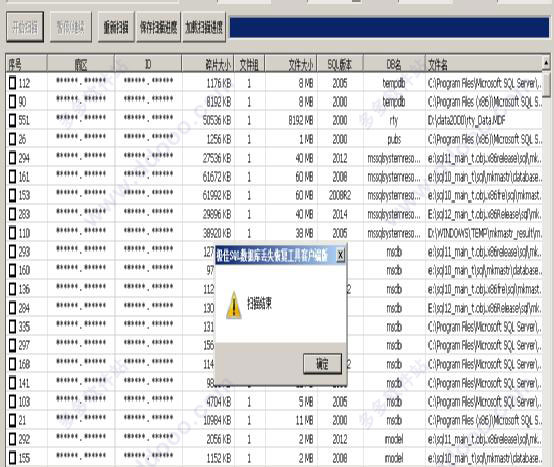Click the 2014 SQL version cell
Viewport: 554px width, 467px height.
[x=340, y=214]
